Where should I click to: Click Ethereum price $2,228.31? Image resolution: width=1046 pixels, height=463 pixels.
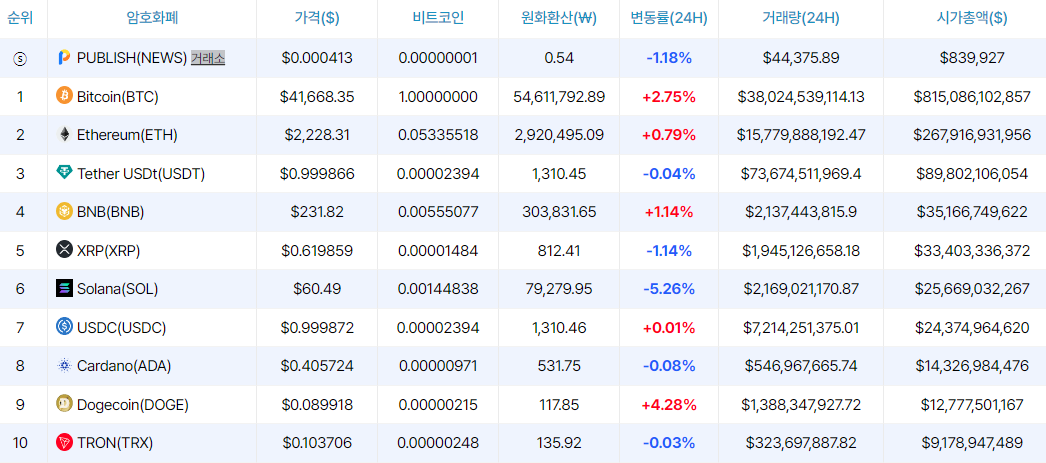pyautogui.click(x=317, y=135)
